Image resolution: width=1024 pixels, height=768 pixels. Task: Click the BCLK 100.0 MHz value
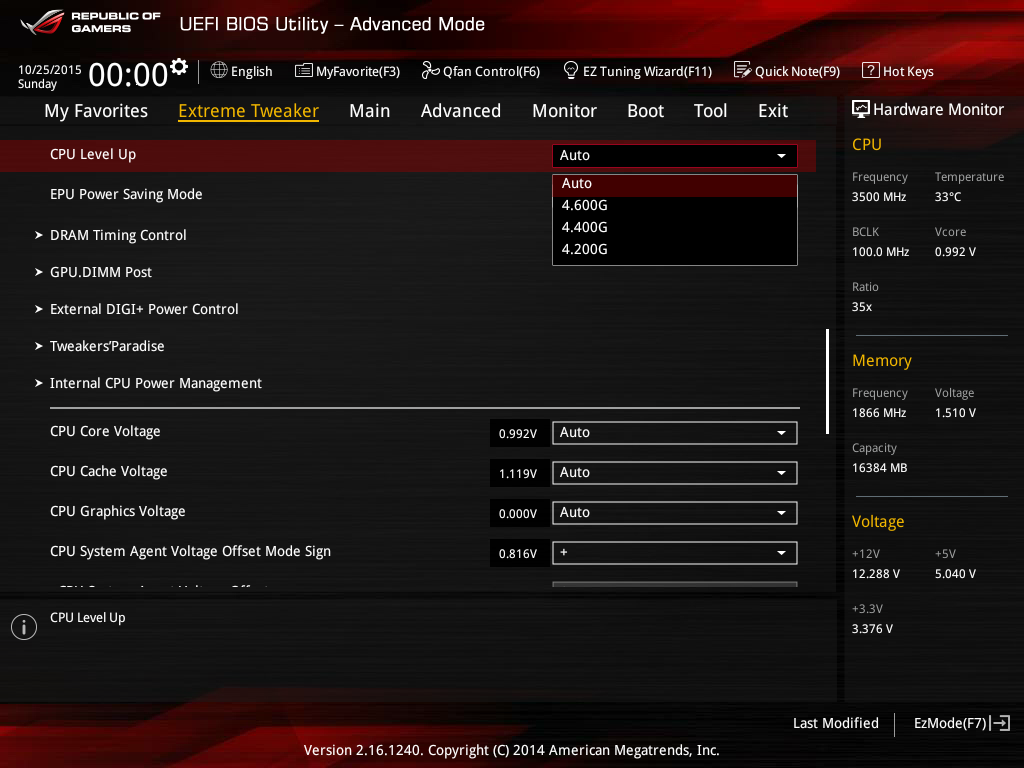point(880,251)
